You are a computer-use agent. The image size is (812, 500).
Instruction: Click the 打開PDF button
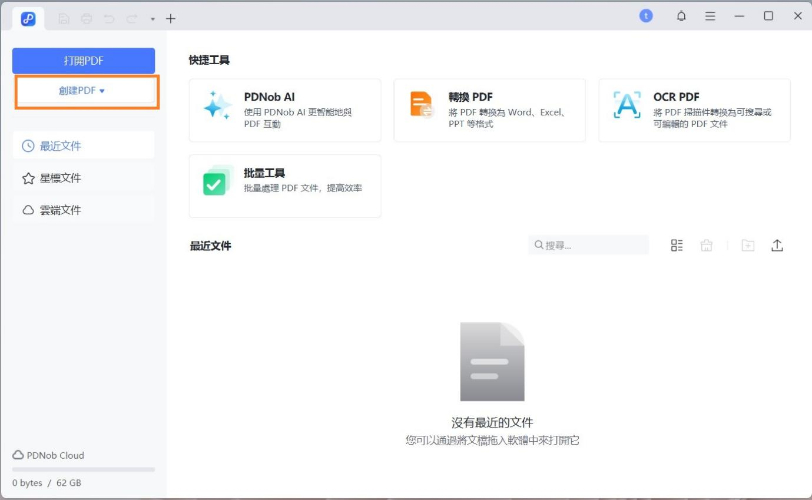83,60
